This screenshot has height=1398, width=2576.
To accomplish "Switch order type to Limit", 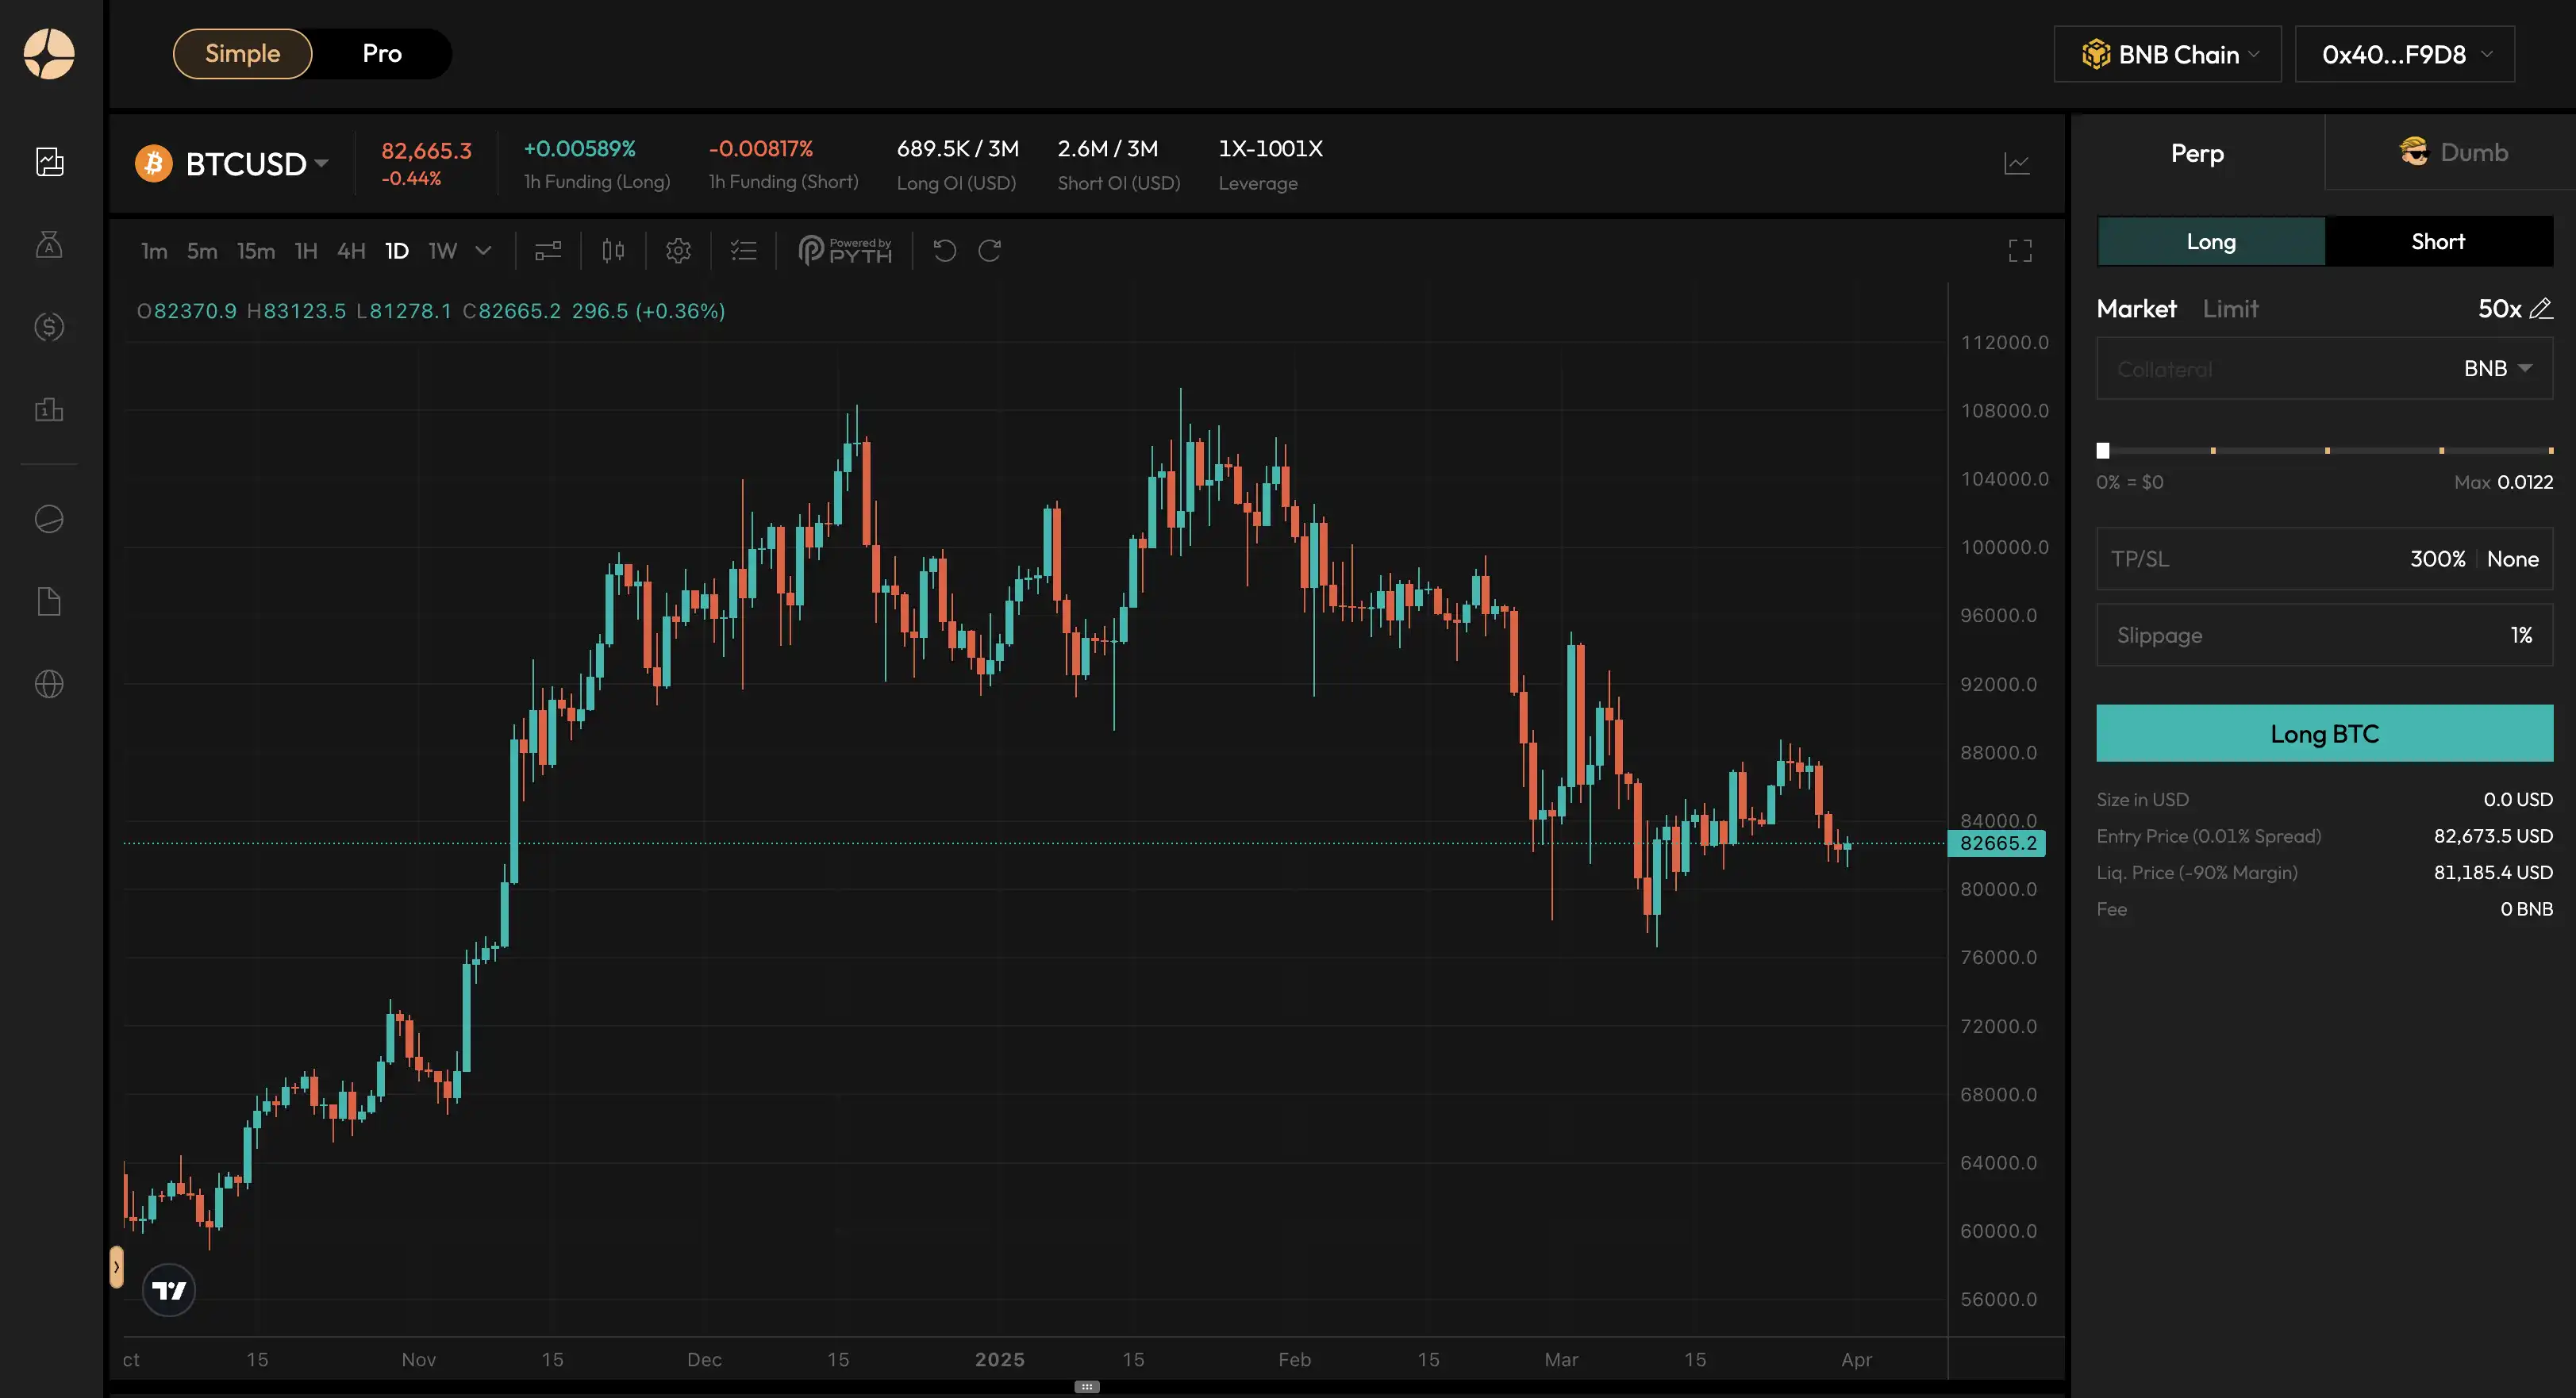I will (2230, 309).
